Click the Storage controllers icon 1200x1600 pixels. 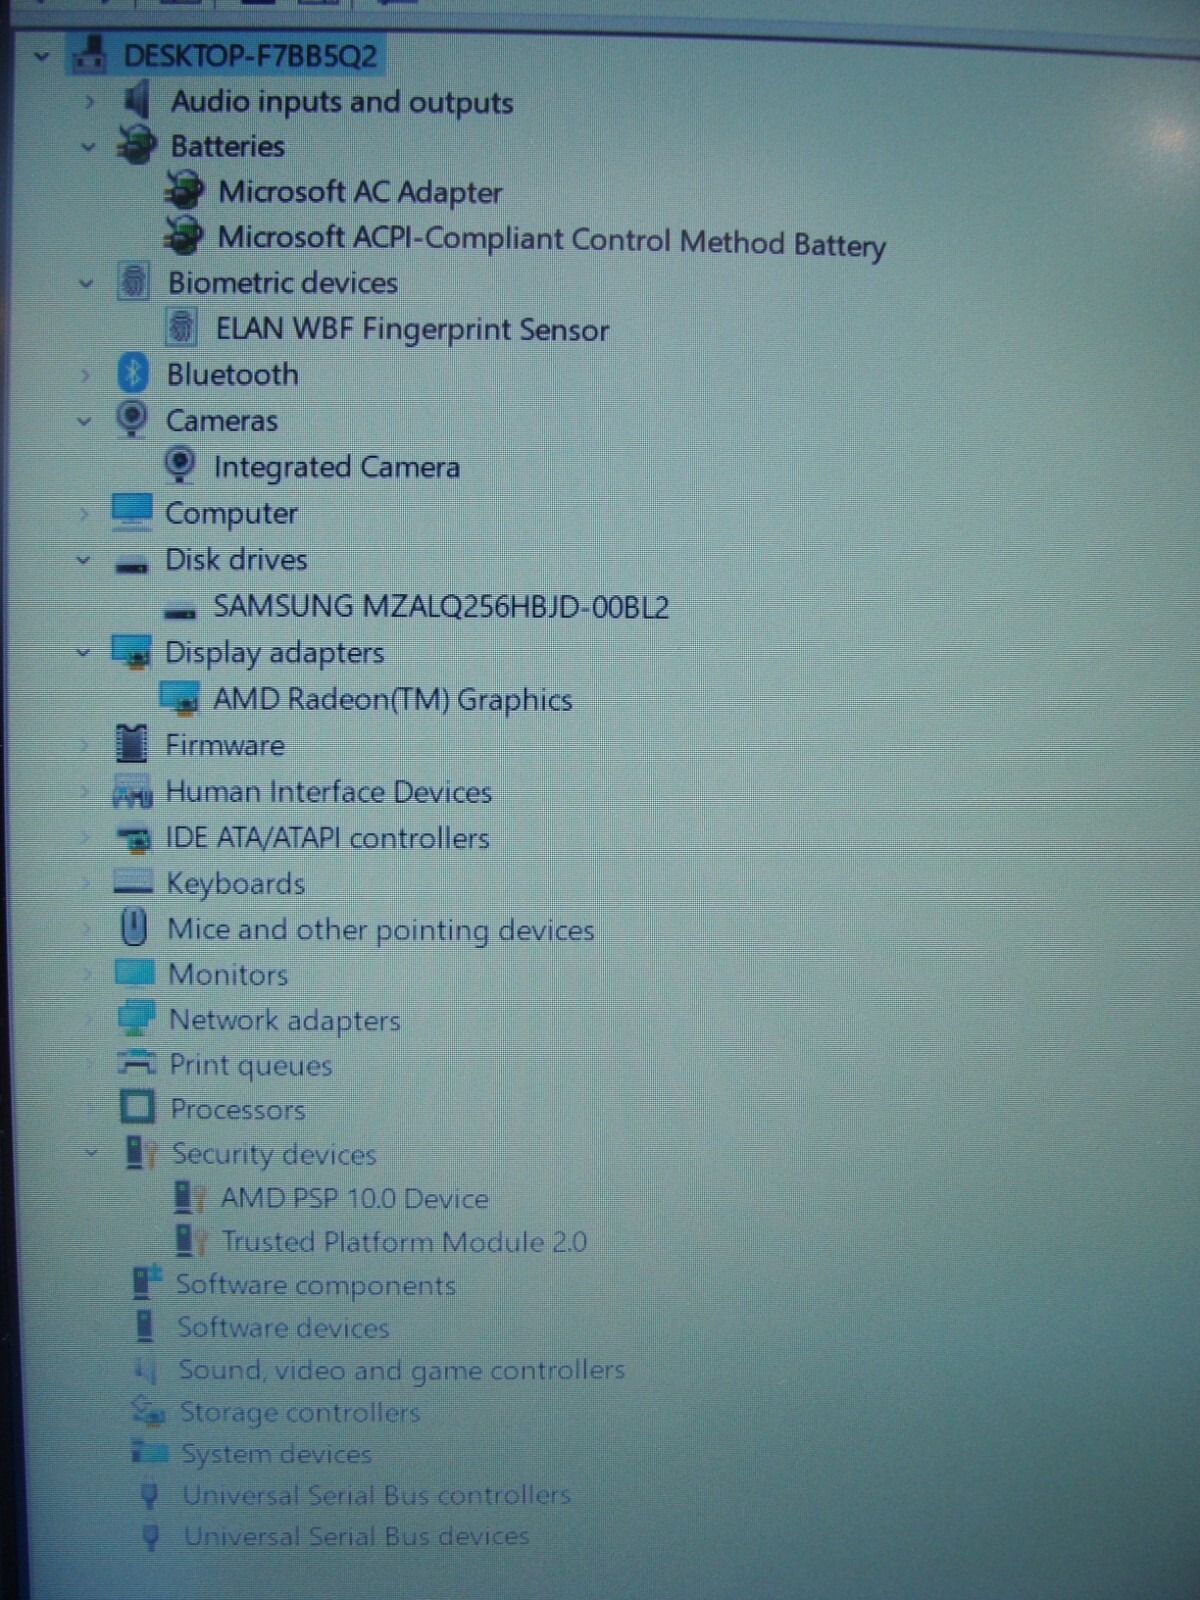(x=148, y=1411)
